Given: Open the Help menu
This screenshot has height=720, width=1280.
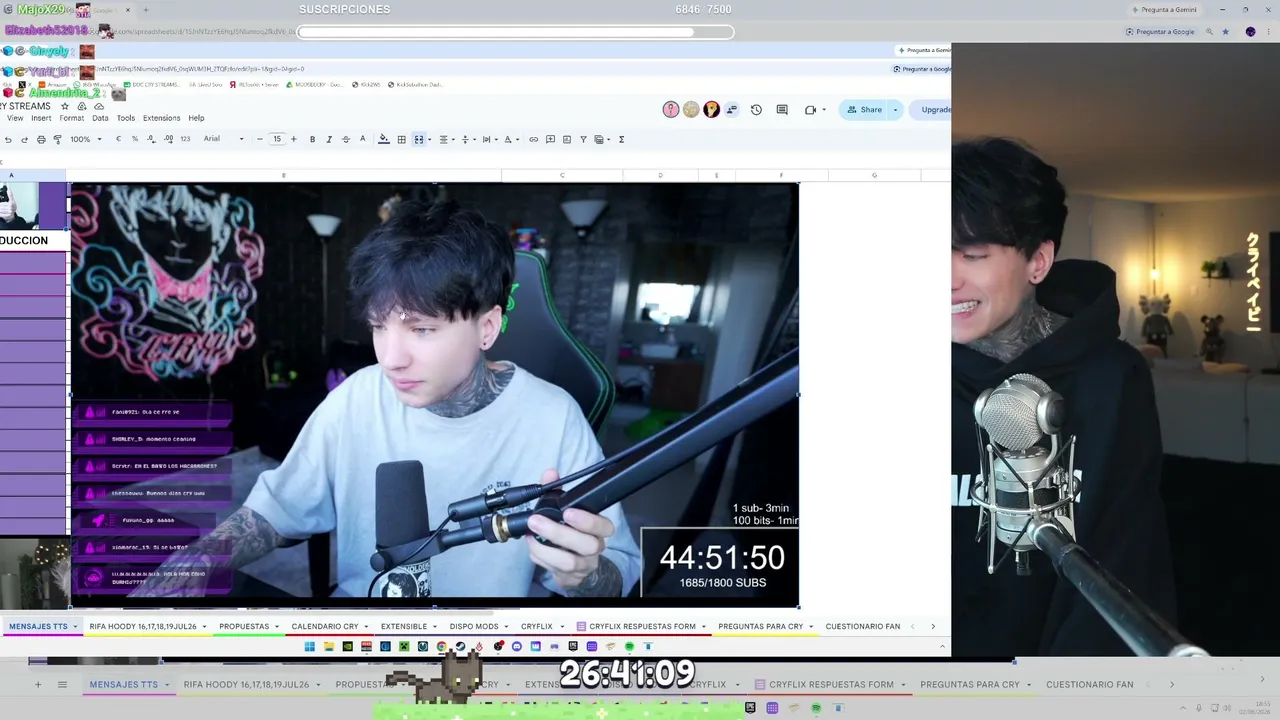Looking at the screenshot, I should pyautogui.click(x=196, y=118).
